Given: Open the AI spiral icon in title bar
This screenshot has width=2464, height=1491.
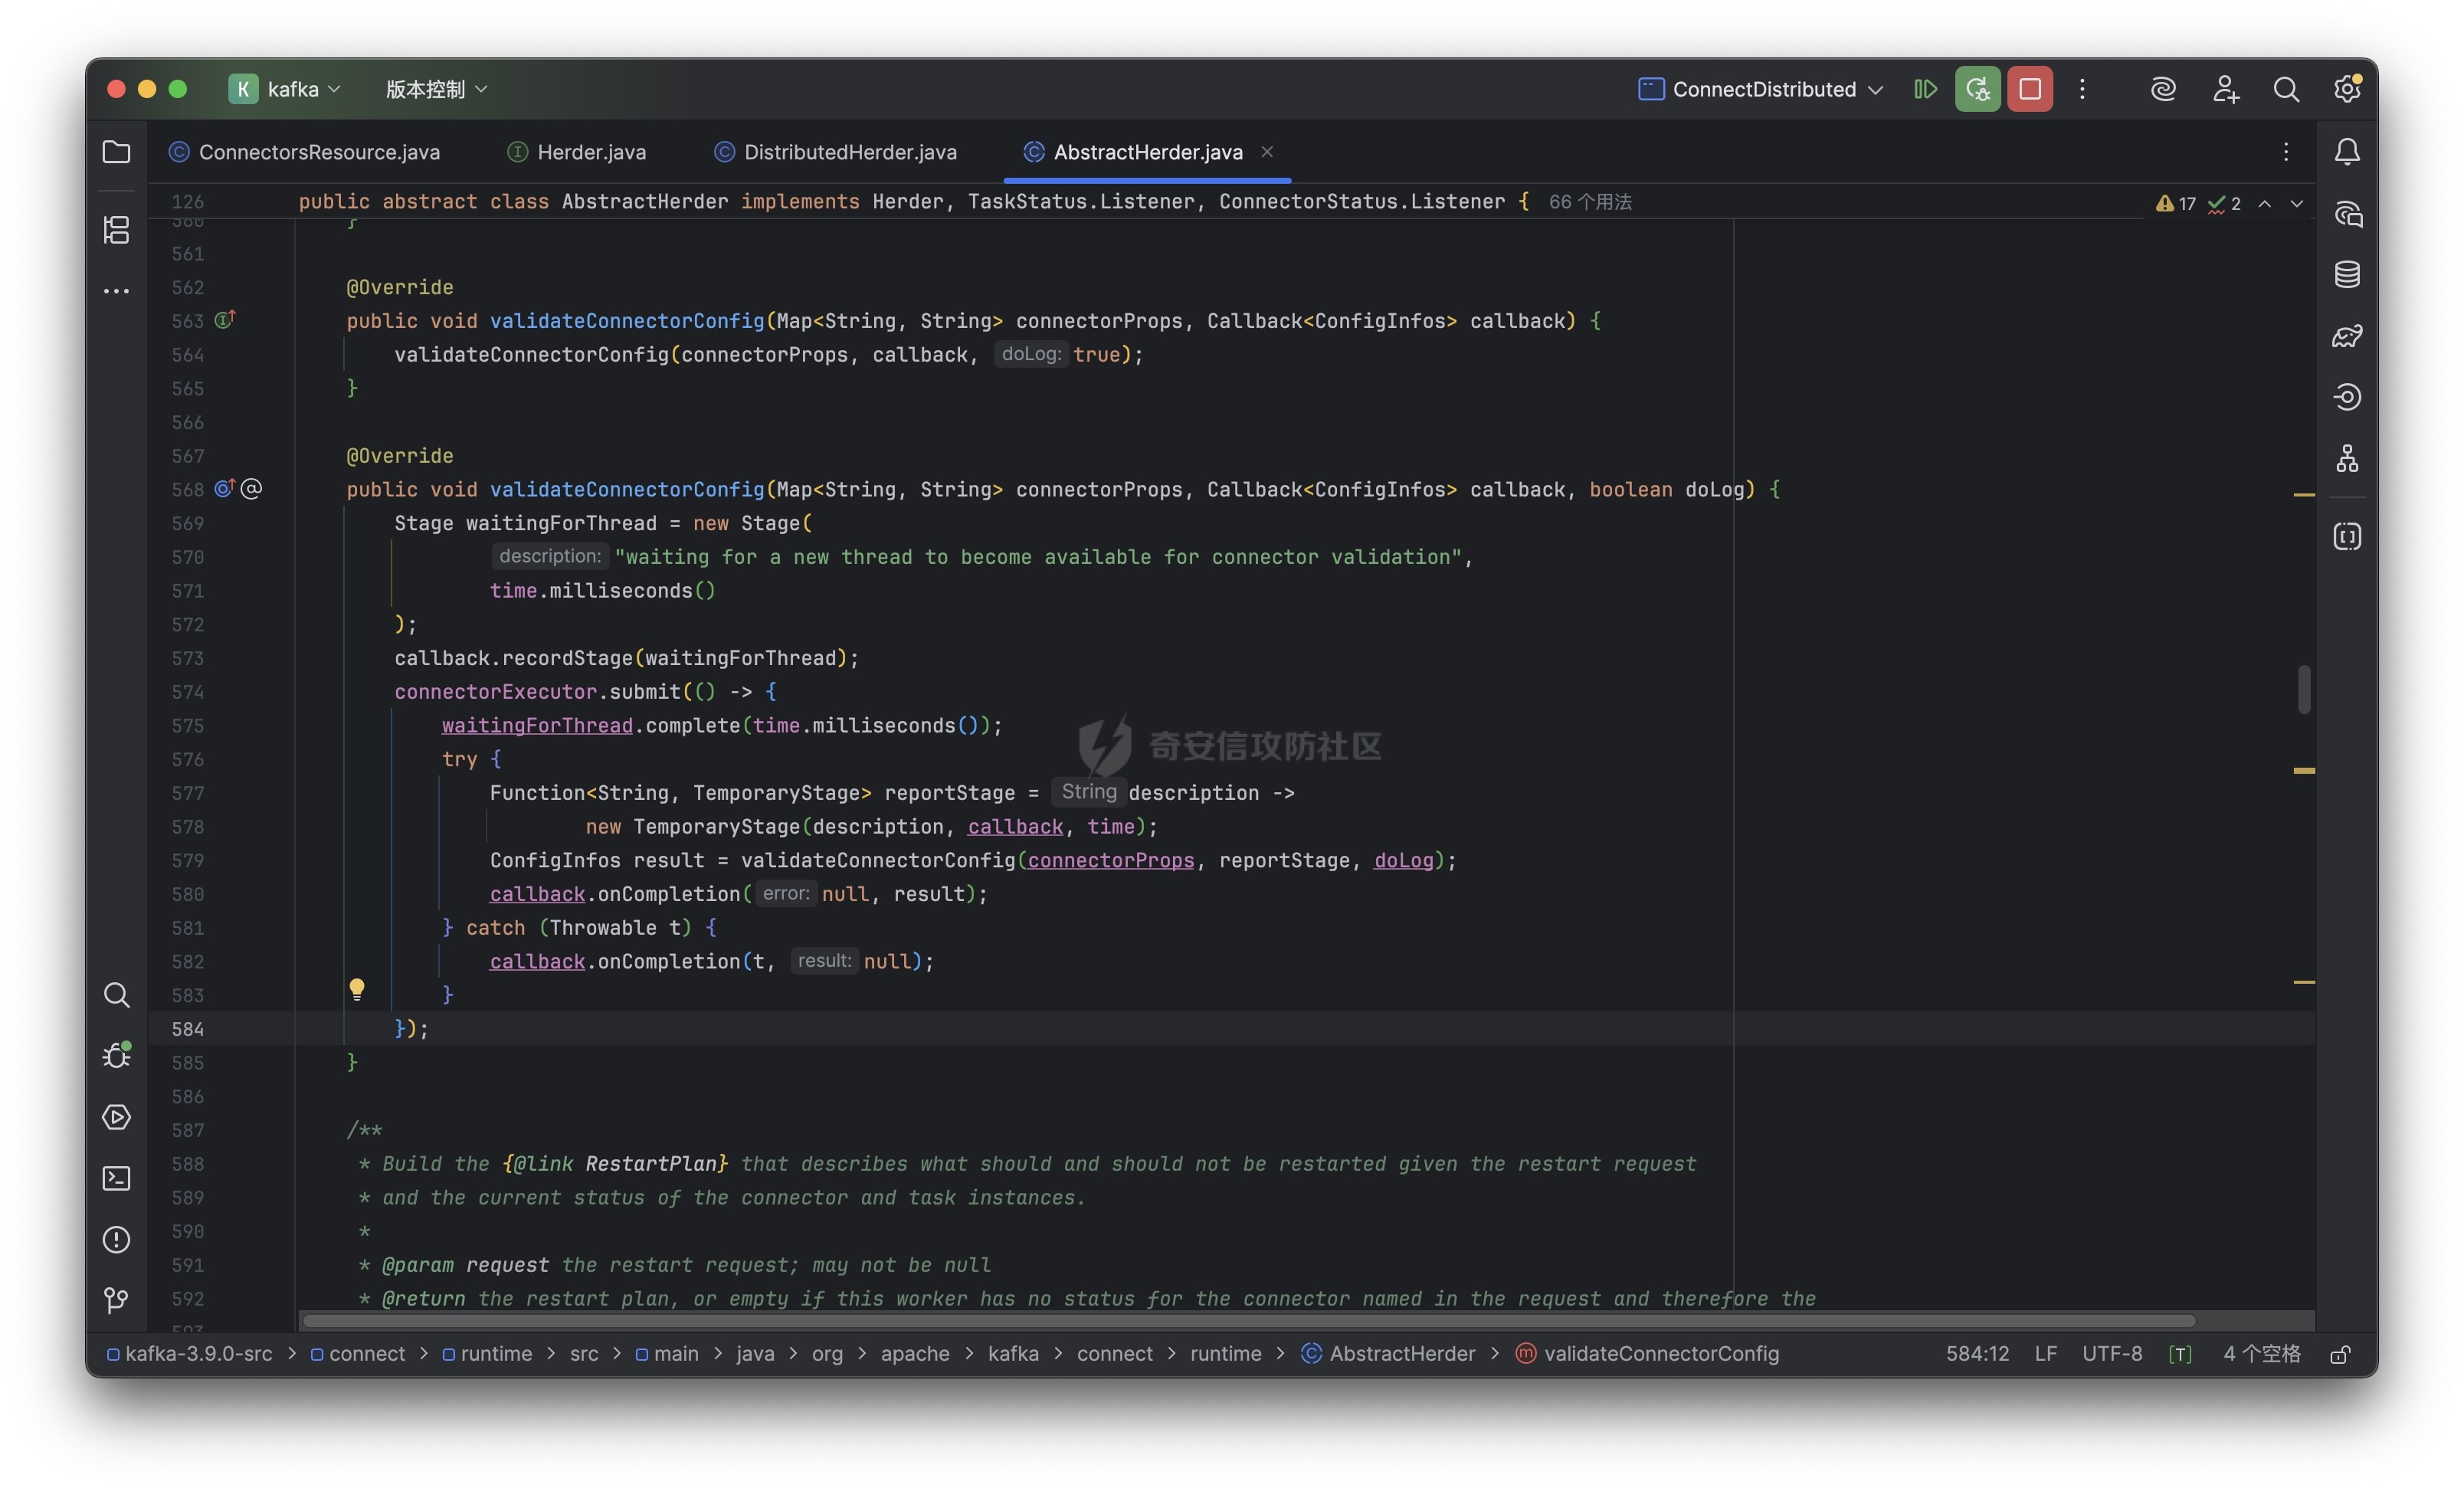Looking at the screenshot, I should click(2164, 89).
